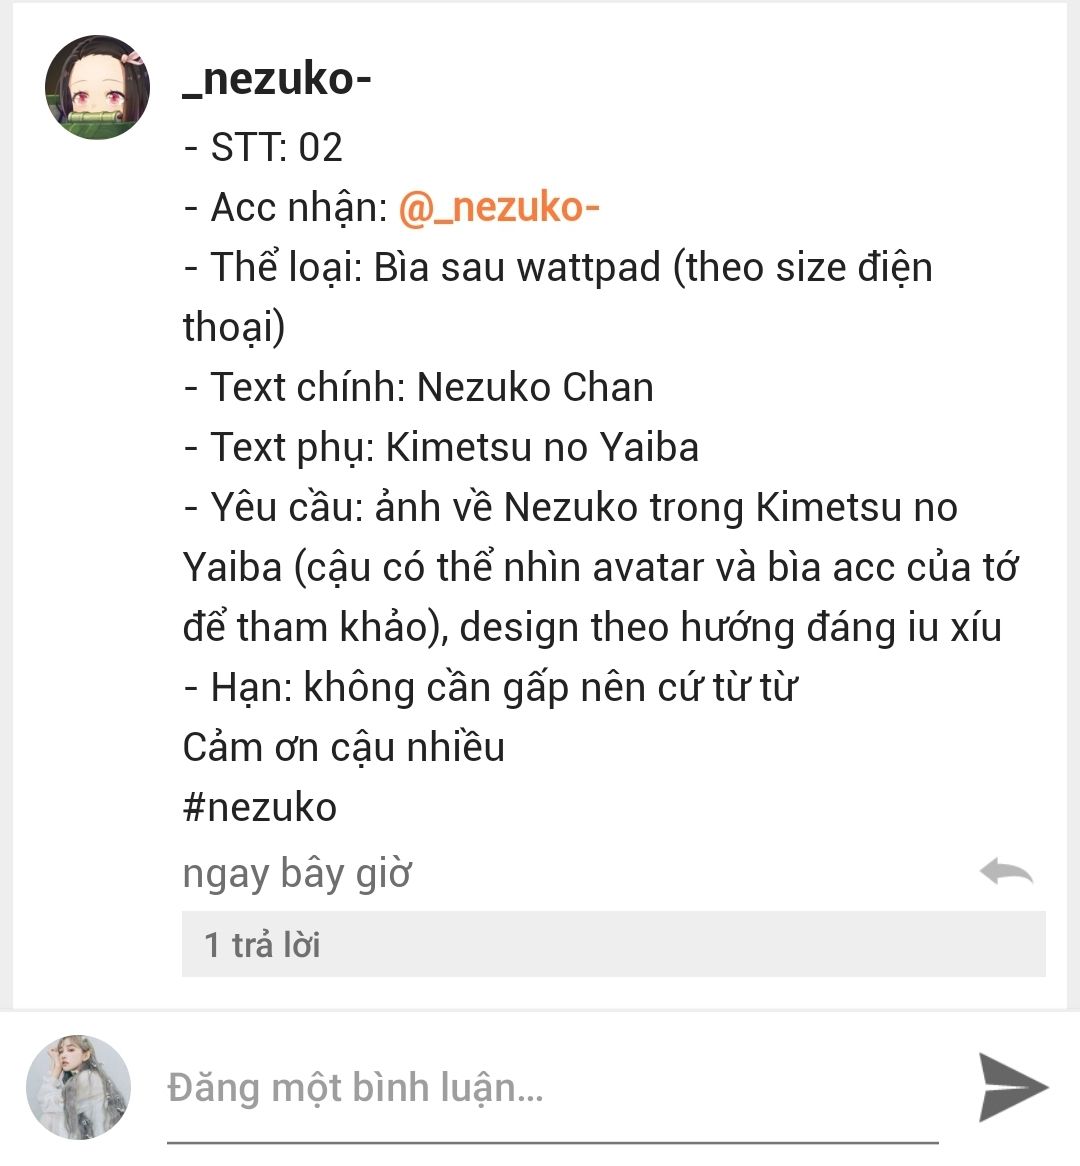
Task: Tap the paper-plane send icon
Action: tap(1013, 1087)
